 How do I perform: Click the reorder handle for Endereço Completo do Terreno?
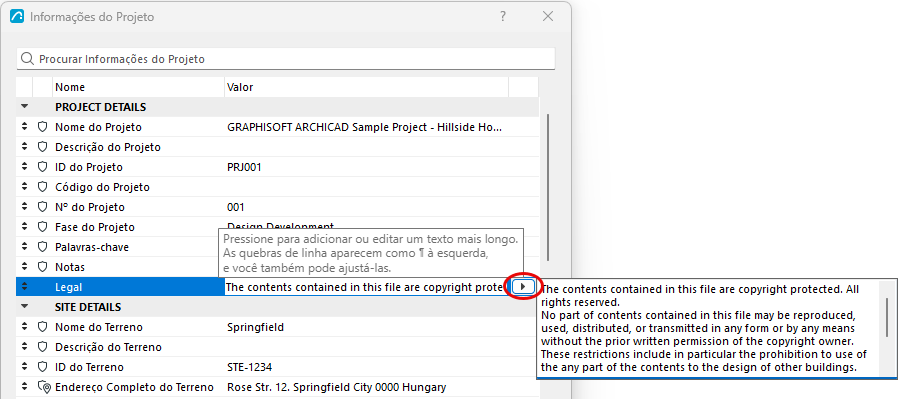(x=24, y=387)
